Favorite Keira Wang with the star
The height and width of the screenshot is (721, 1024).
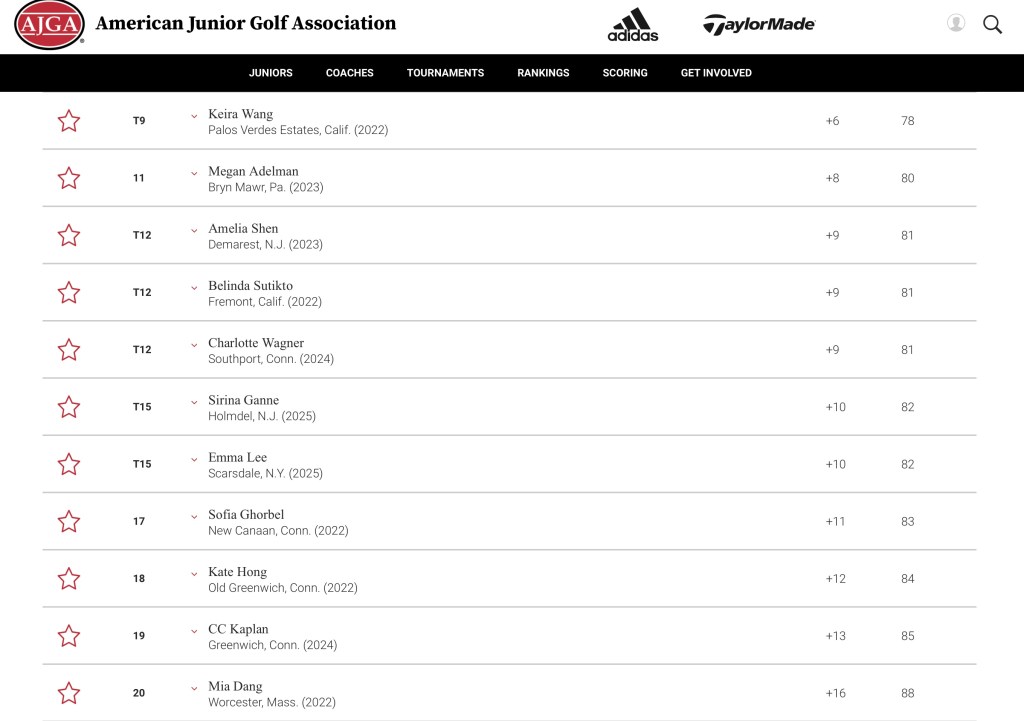[69, 121]
